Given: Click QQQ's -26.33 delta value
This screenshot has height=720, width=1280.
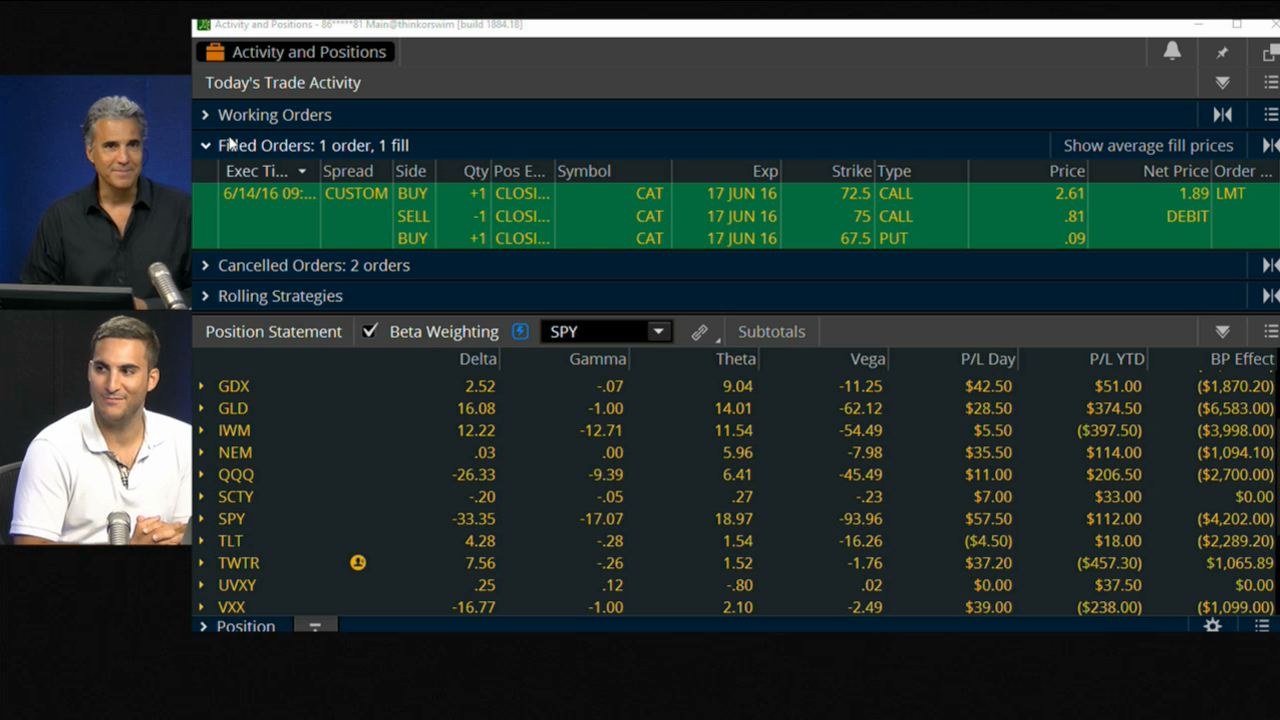Looking at the screenshot, I should pos(473,475).
